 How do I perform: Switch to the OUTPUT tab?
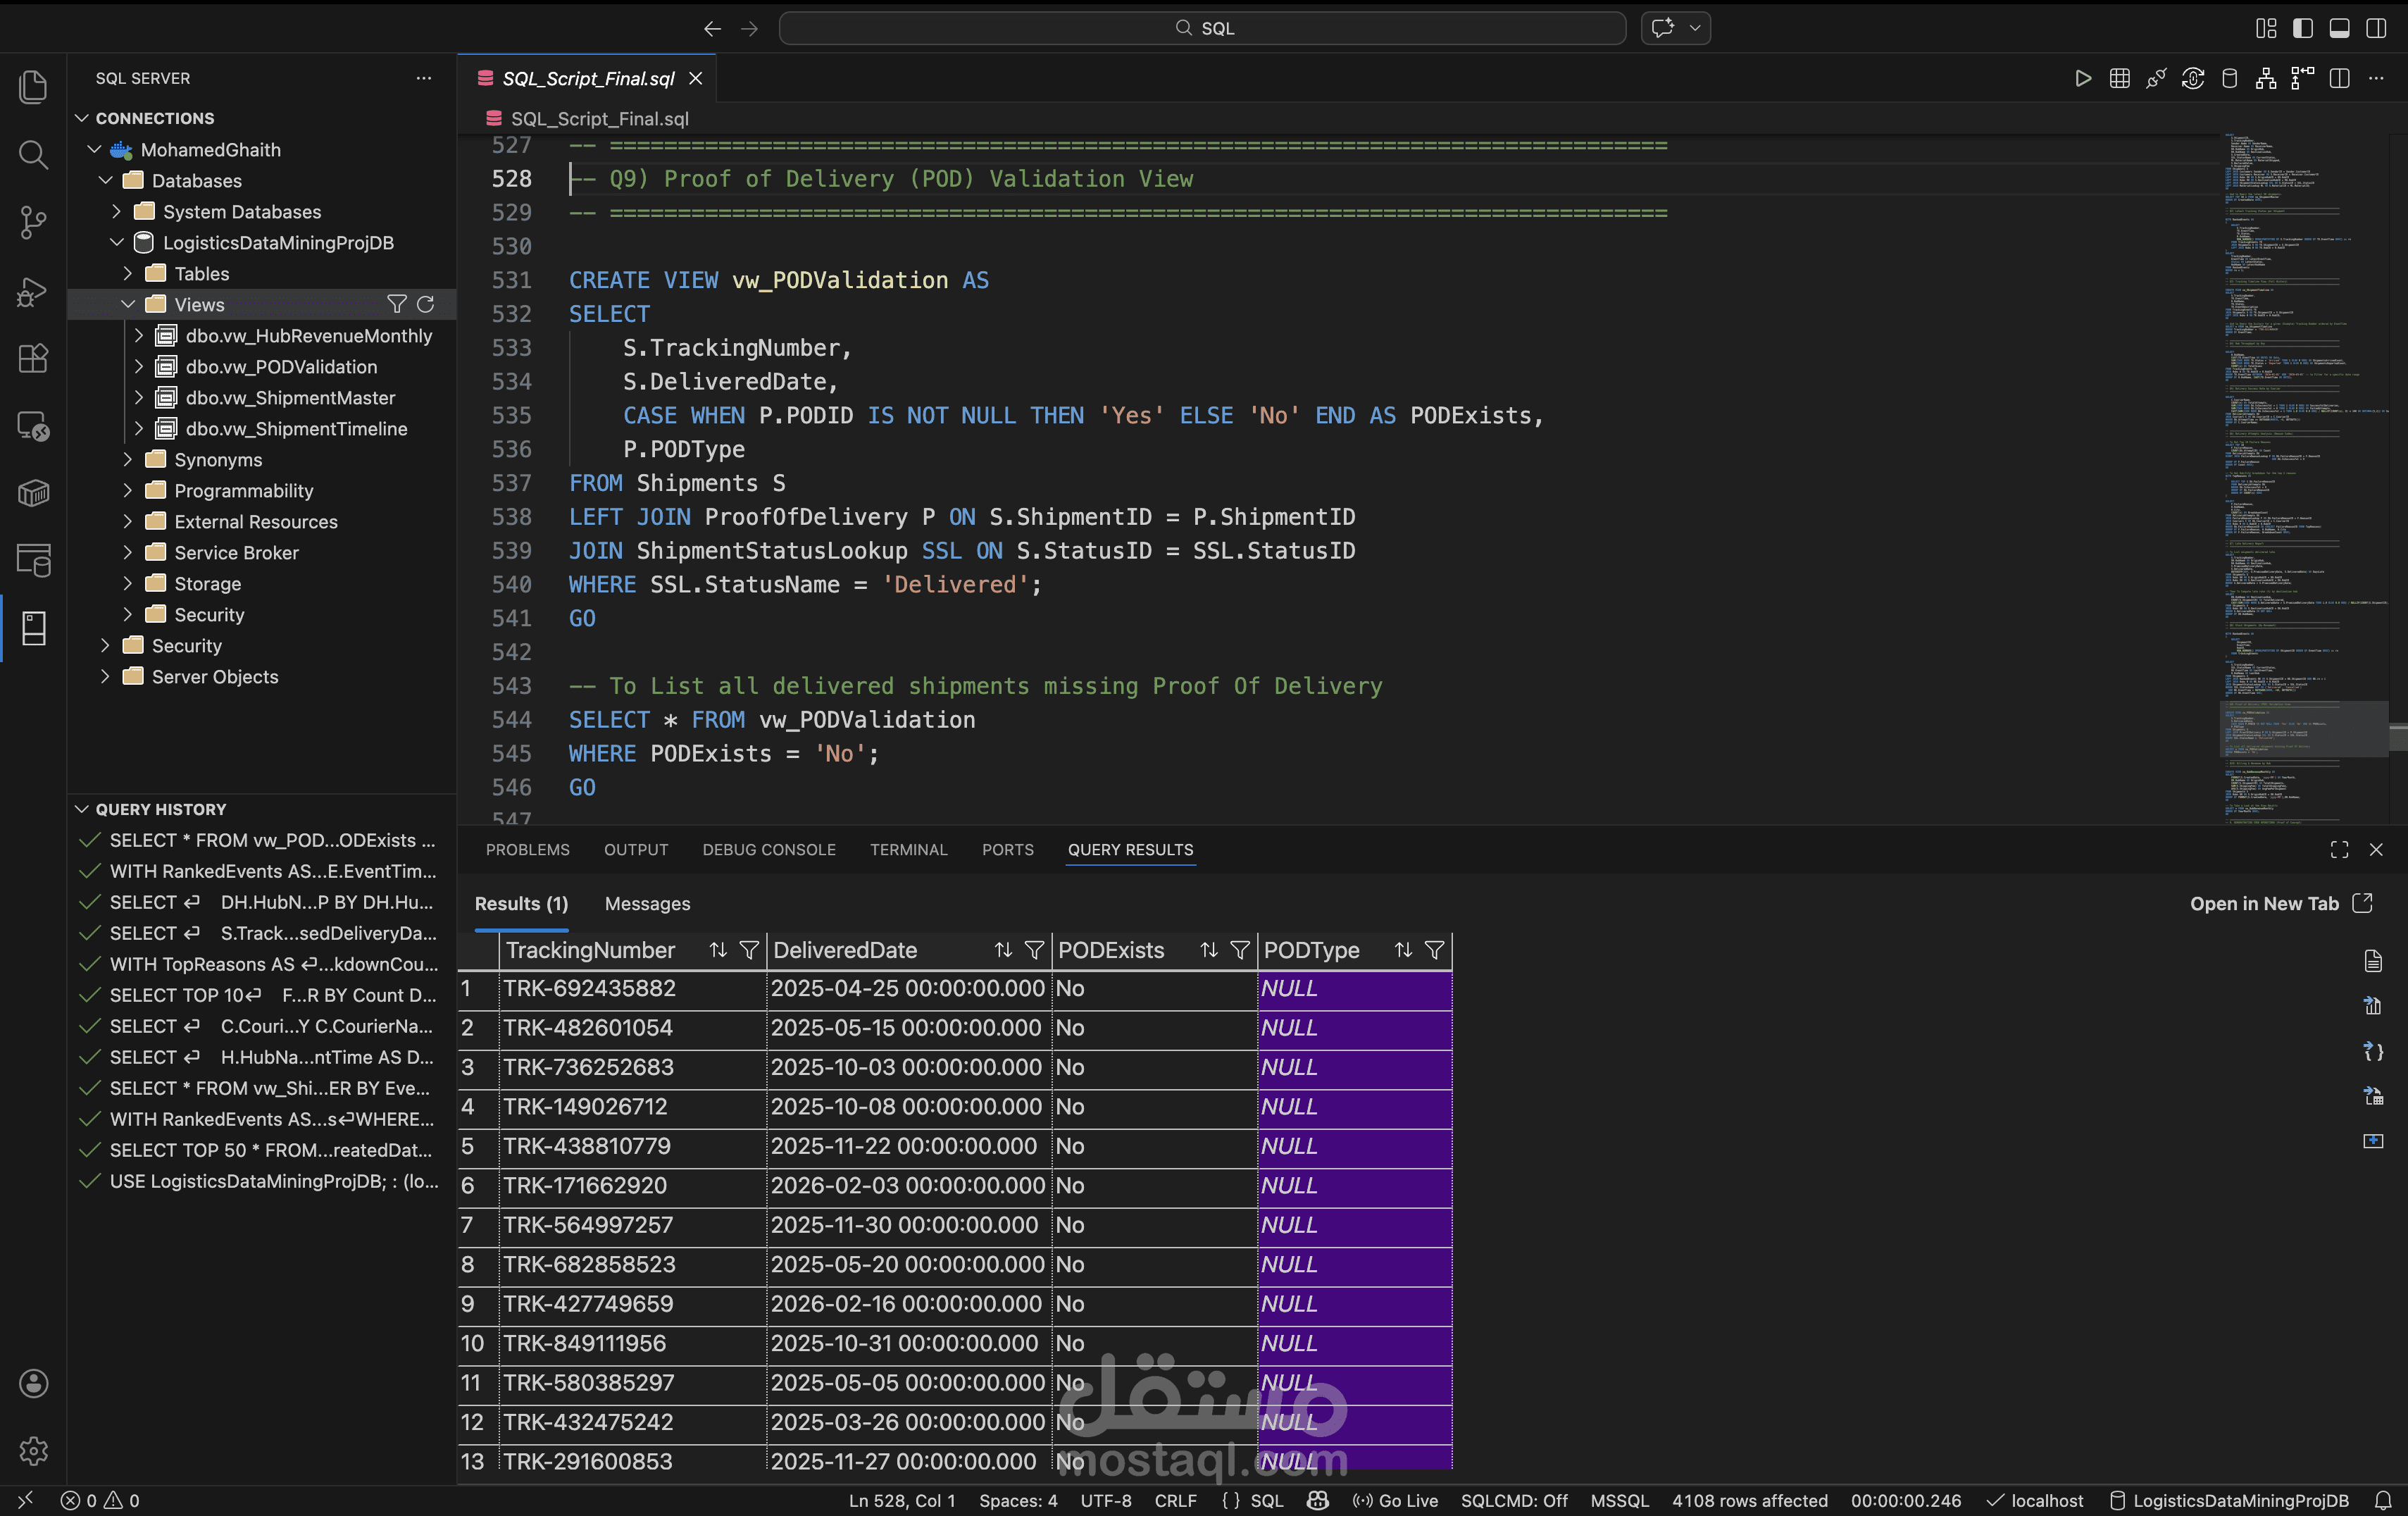pyautogui.click(x=636, y=849)
